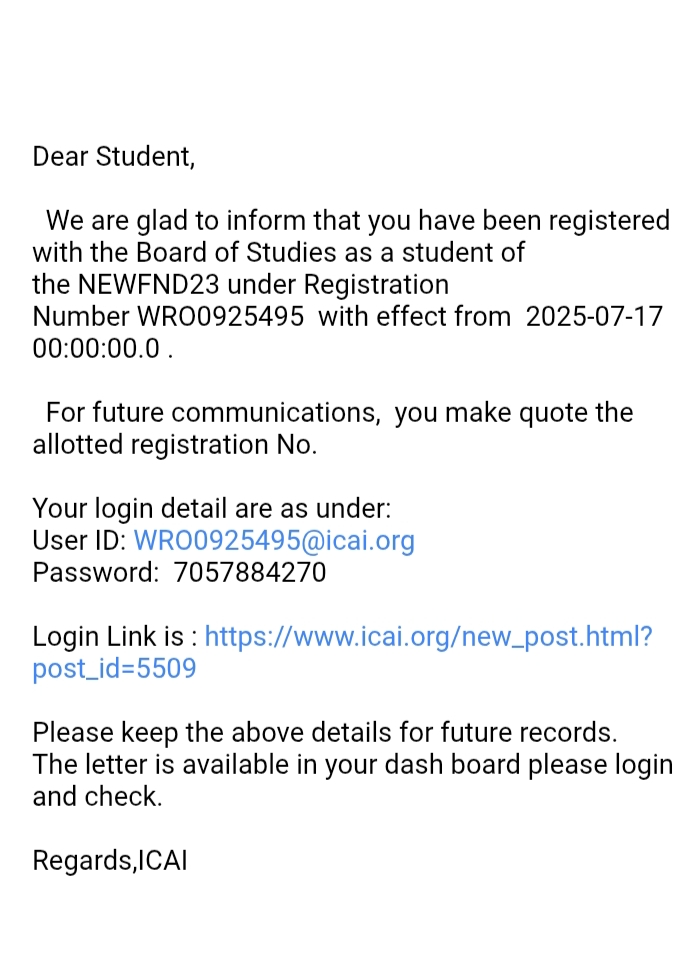Click the "Regards,ICAI" signature
This screenshot has width=697, height=964.
[x=109, y=861]
